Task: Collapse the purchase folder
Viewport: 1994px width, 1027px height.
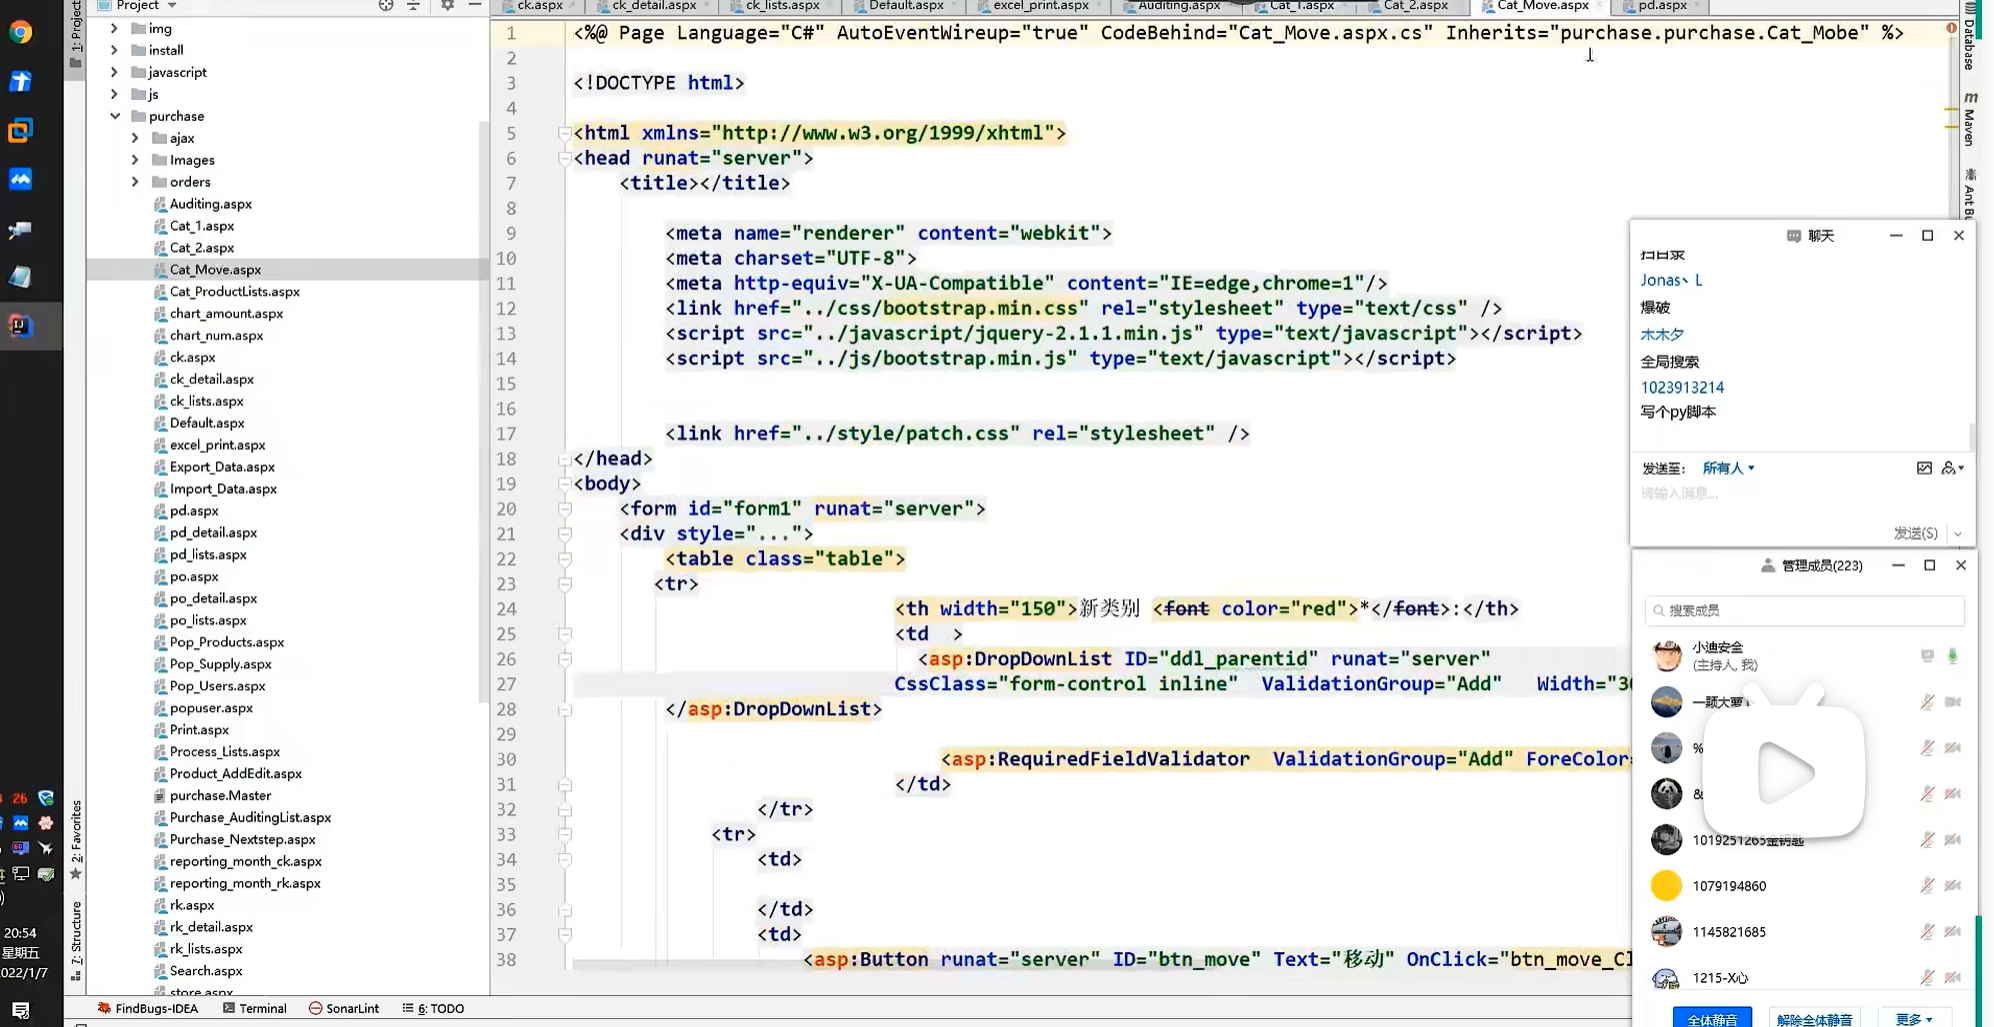Action: click(114, 116)
